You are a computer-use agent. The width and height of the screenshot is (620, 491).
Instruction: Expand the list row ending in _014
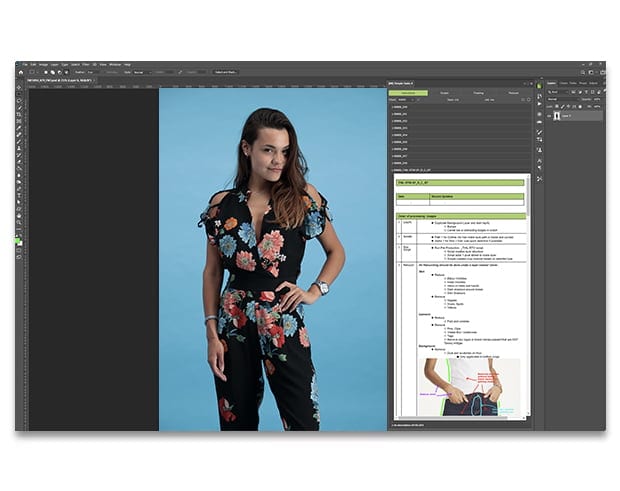(461, 135)
